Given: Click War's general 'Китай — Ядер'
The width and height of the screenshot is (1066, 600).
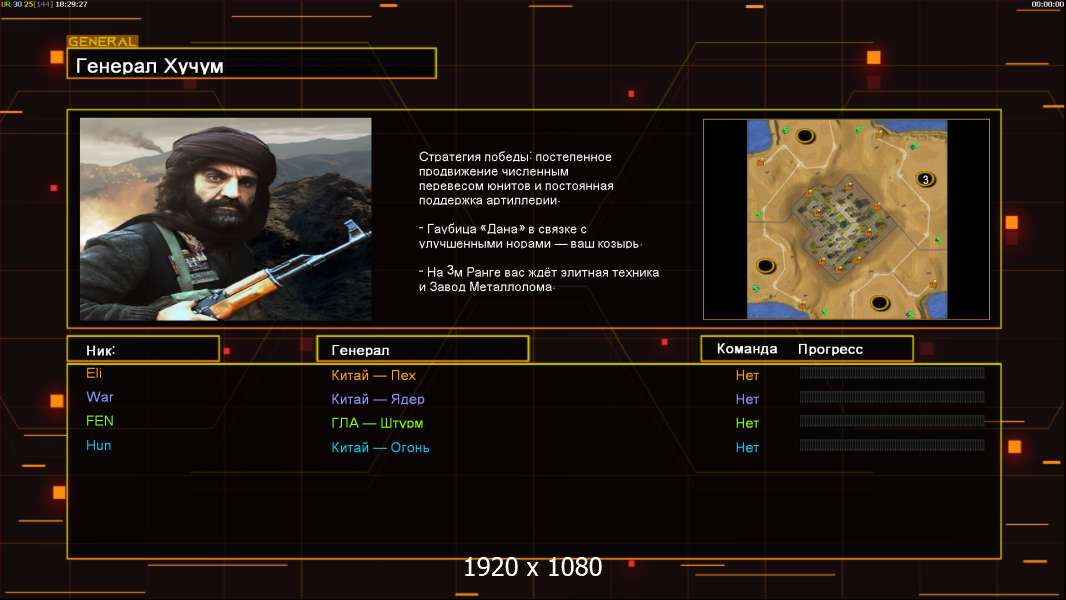Looking at the screenshot, I should (x=378, y=399).
